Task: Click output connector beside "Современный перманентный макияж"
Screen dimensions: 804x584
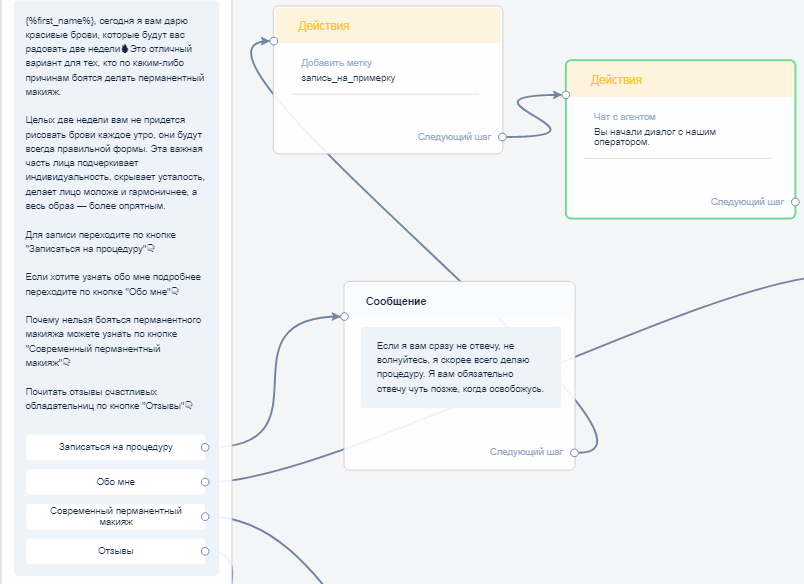Action: coord(205,517)
